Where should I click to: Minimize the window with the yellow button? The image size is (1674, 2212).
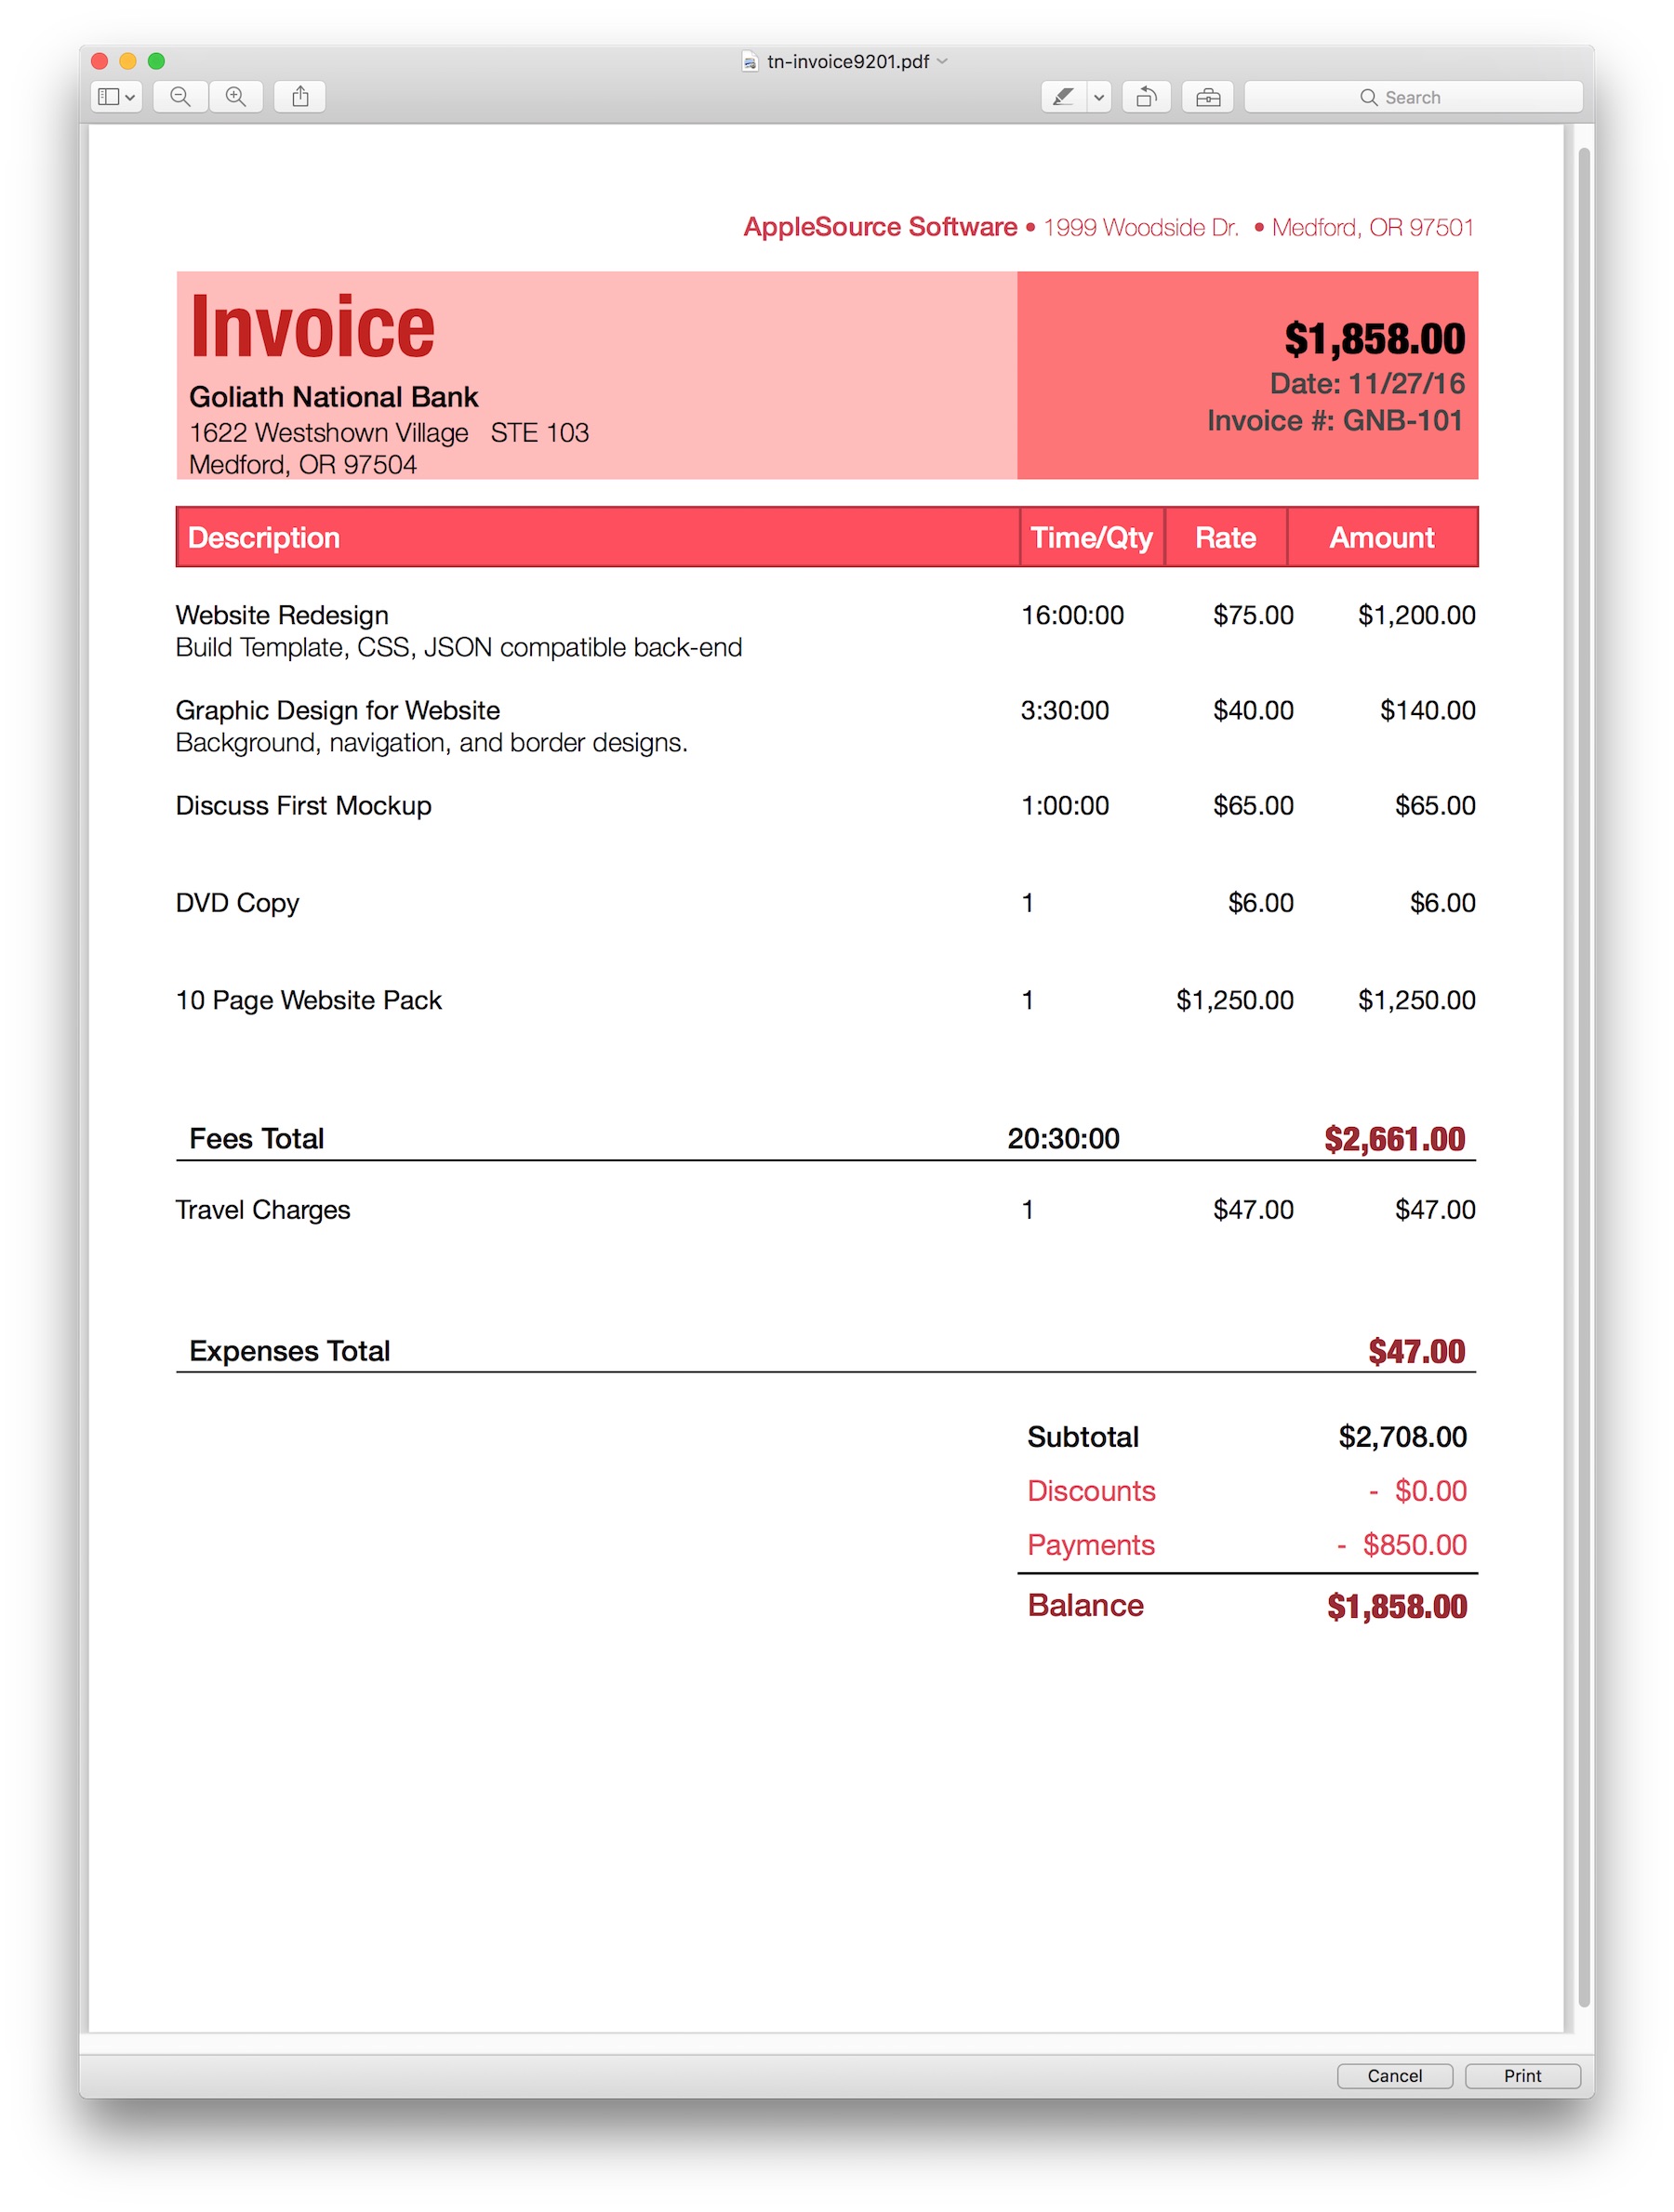tap(128, 61)
